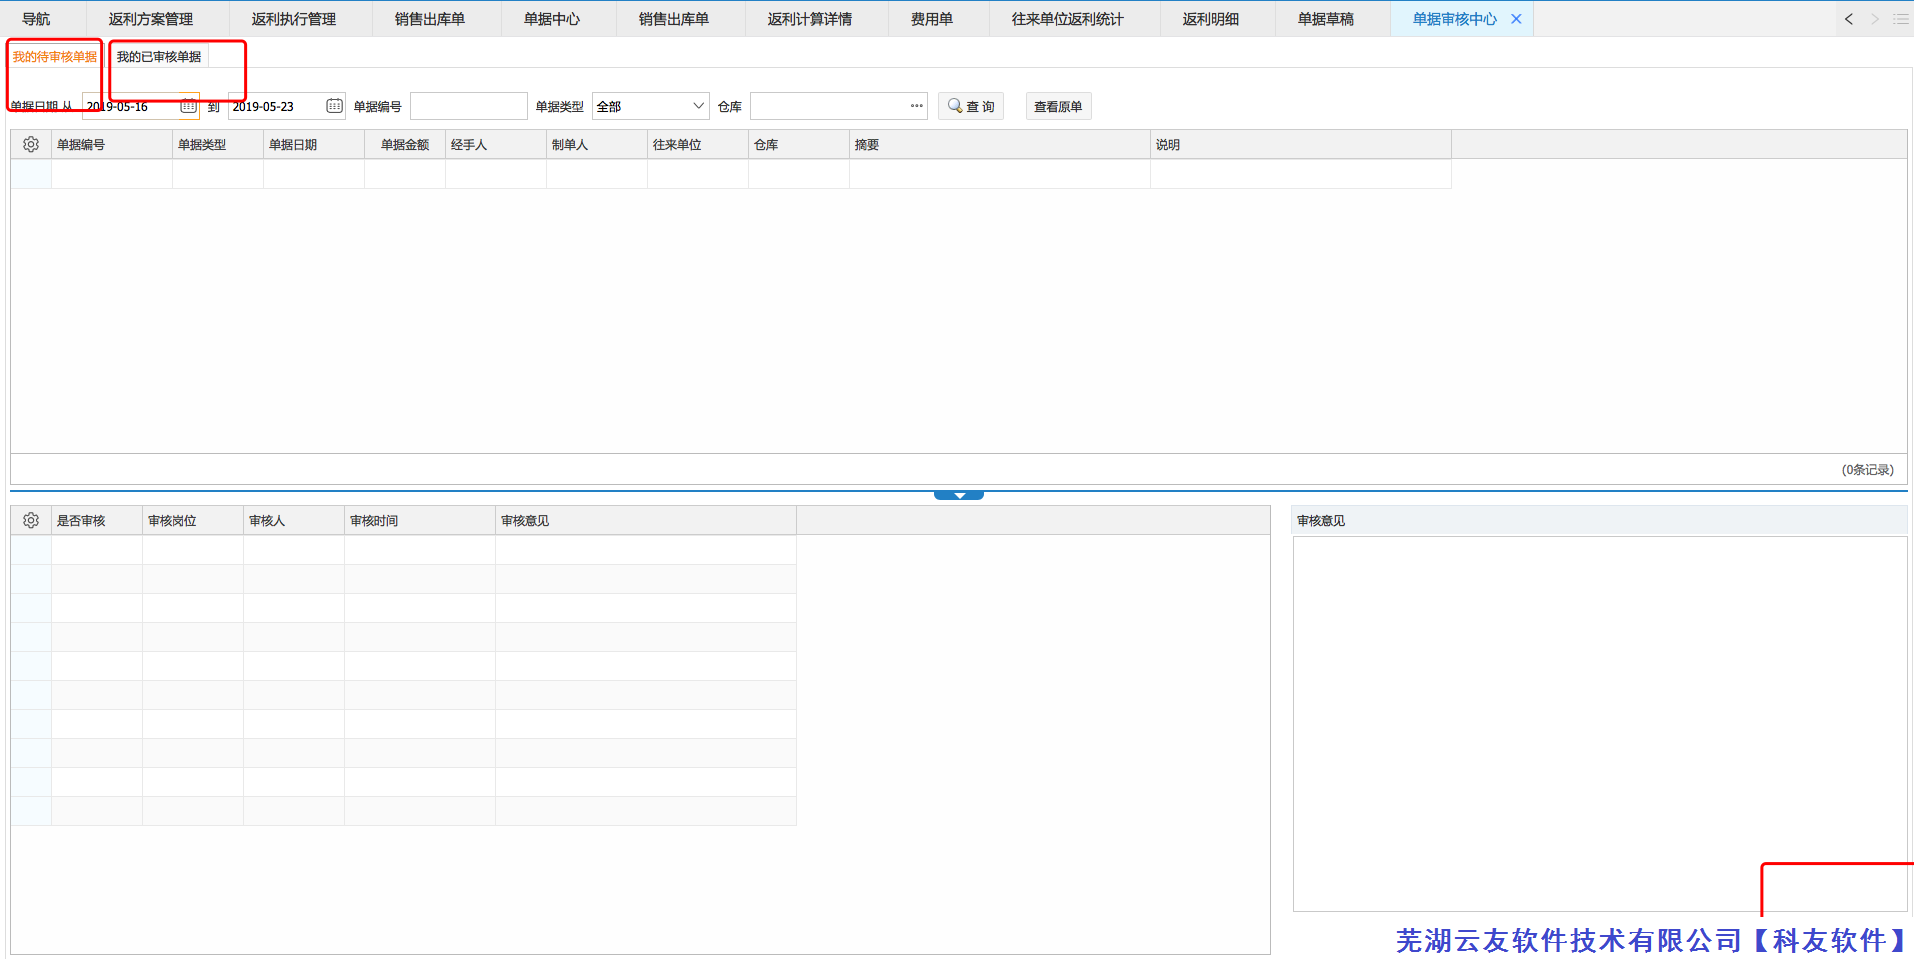Screen dimensions: 1914x959
Task: Open calendar picker for start date
Action: click(188, 106)
